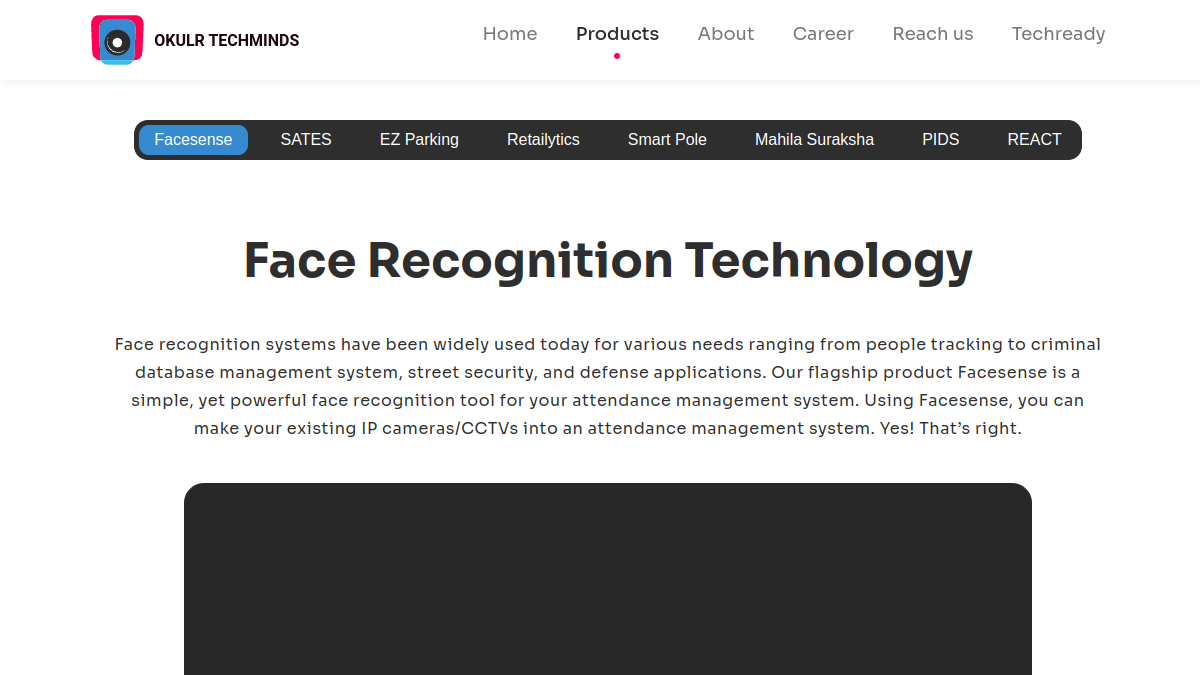Open the EZ Parking tab
Image resolution: width=1200 pixels, height=675 pixels.
coord(419,140)
